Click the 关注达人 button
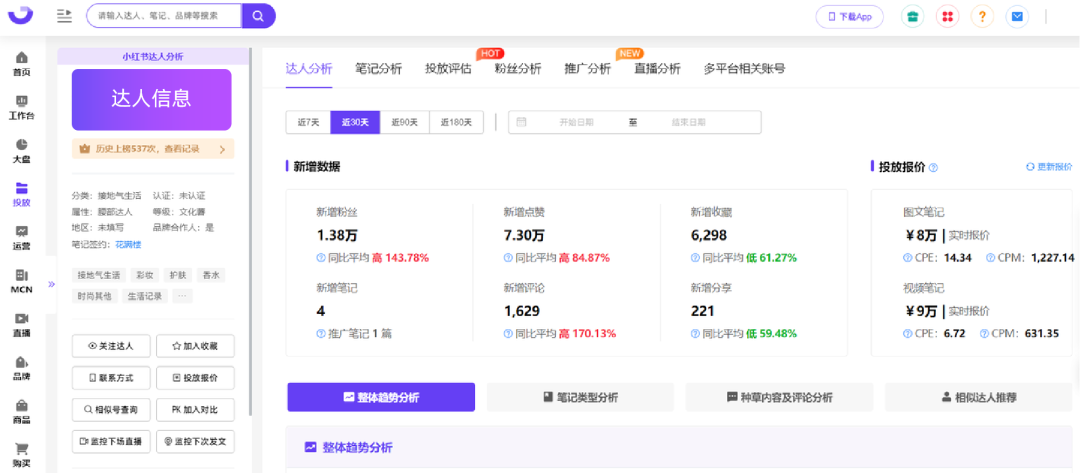 [111, 346]
